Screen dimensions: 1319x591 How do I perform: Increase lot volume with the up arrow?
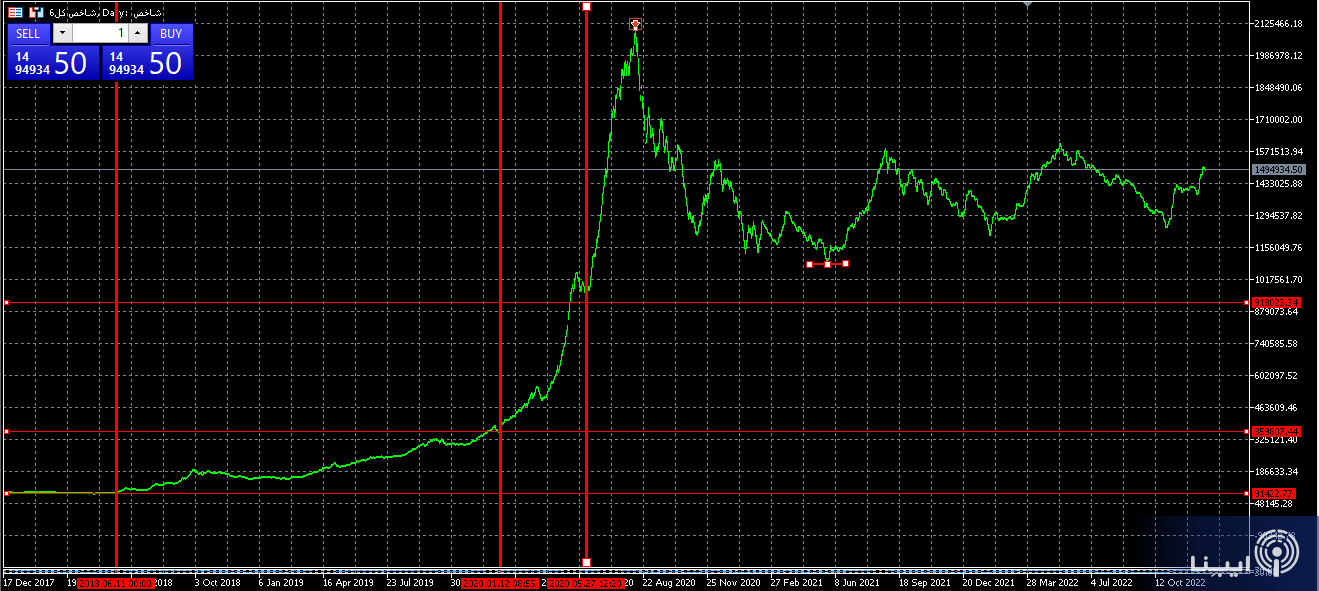click(138, 33)
